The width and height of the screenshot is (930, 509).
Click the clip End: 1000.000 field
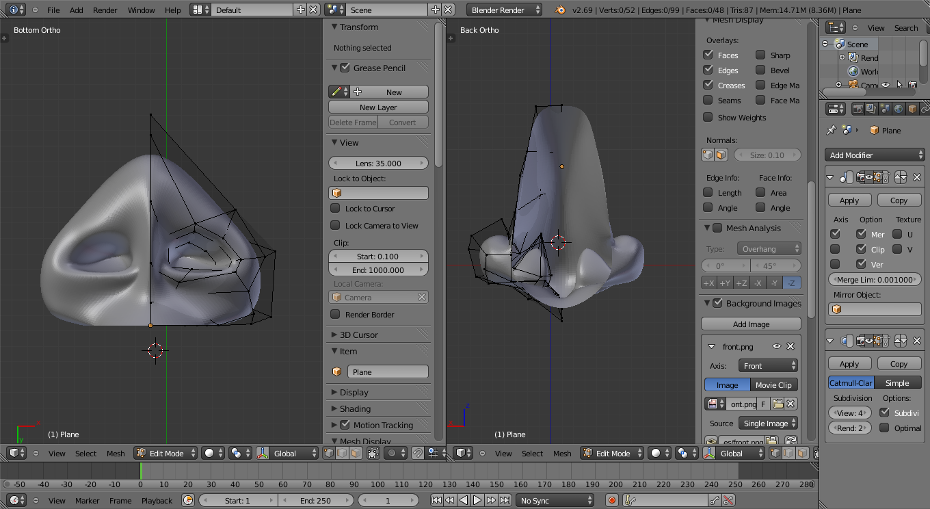click(x=378, y=270)
